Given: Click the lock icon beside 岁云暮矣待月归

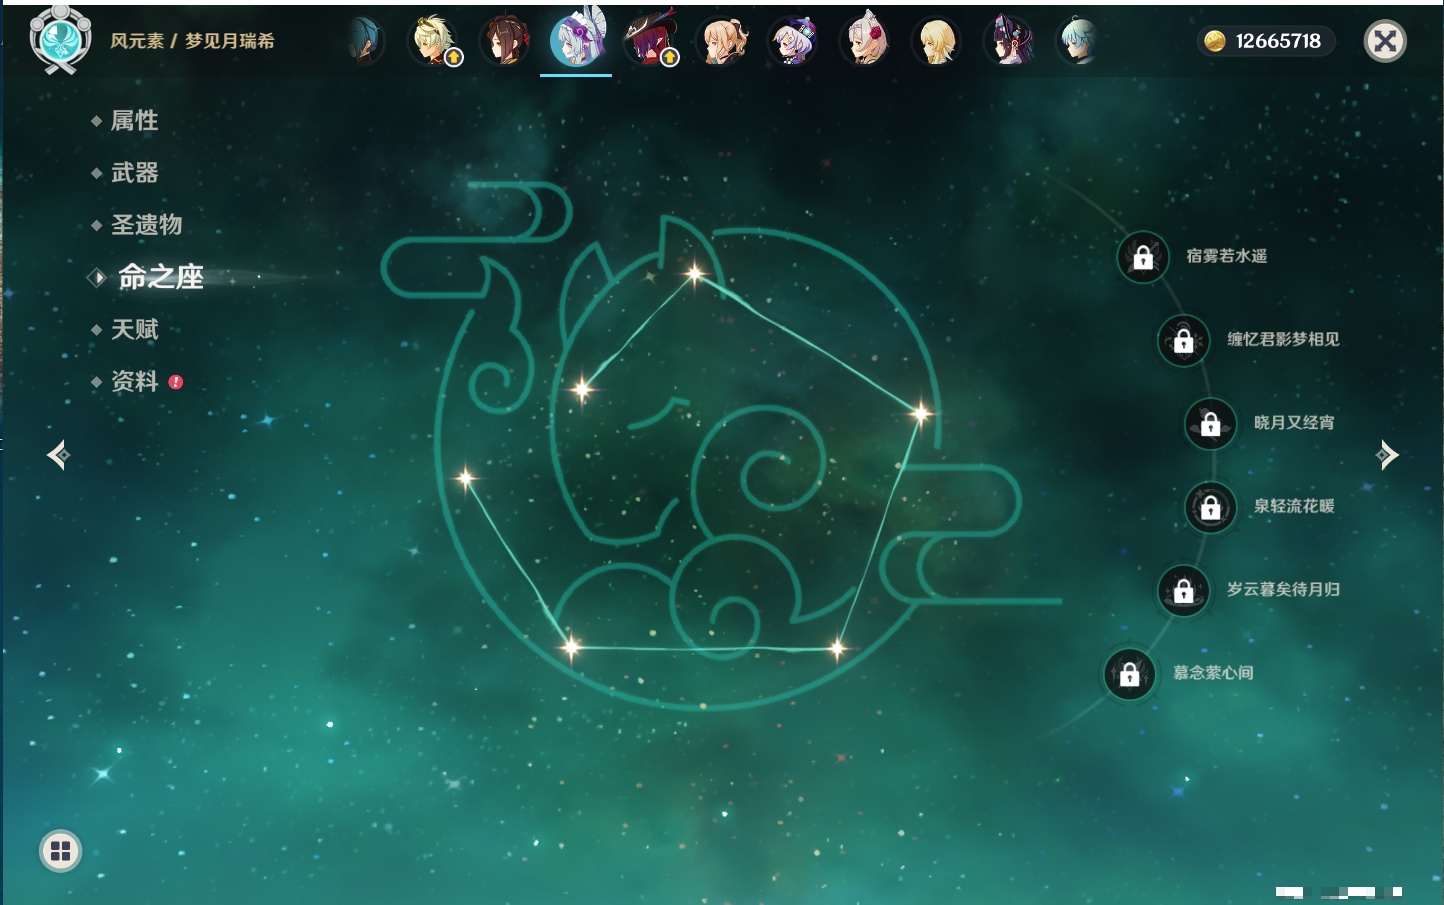Looking at the screenshot, I should pyautogui.click(x=1184, y=590).
